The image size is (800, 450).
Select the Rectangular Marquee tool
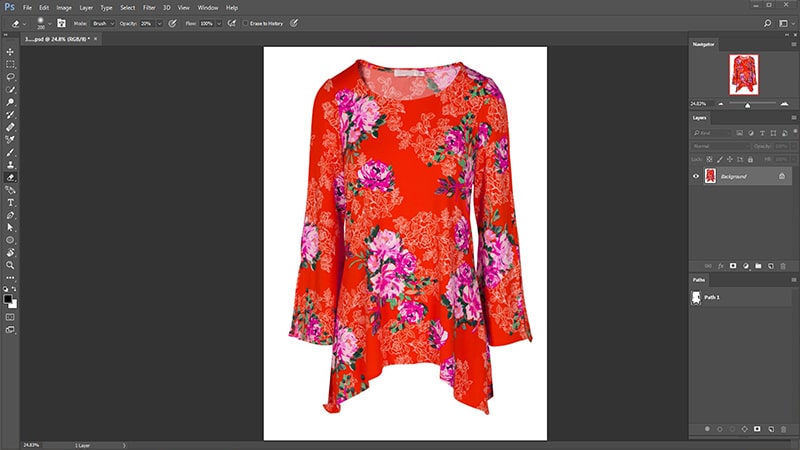(x=10, y=64)
